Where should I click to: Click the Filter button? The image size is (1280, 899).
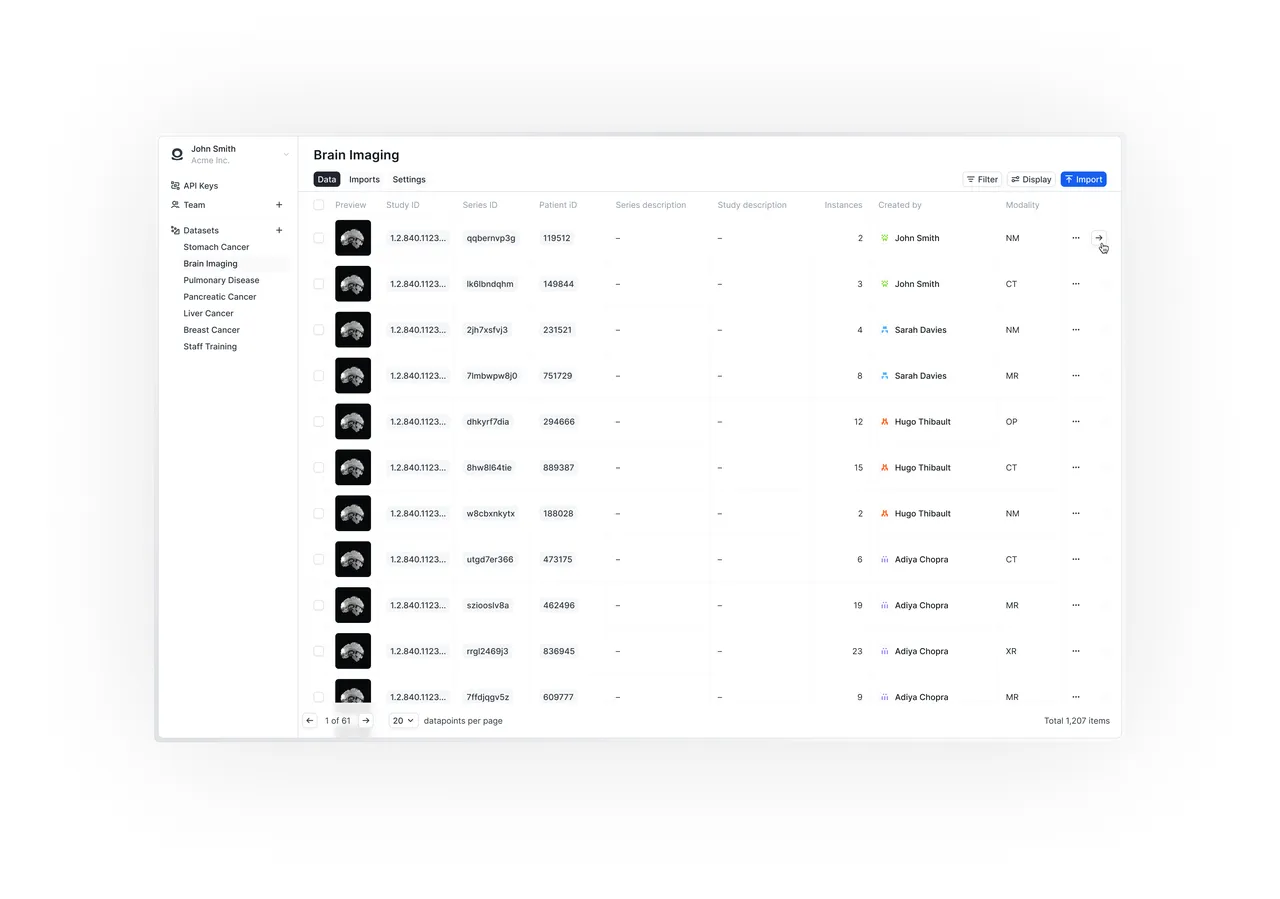click(982, 180)
